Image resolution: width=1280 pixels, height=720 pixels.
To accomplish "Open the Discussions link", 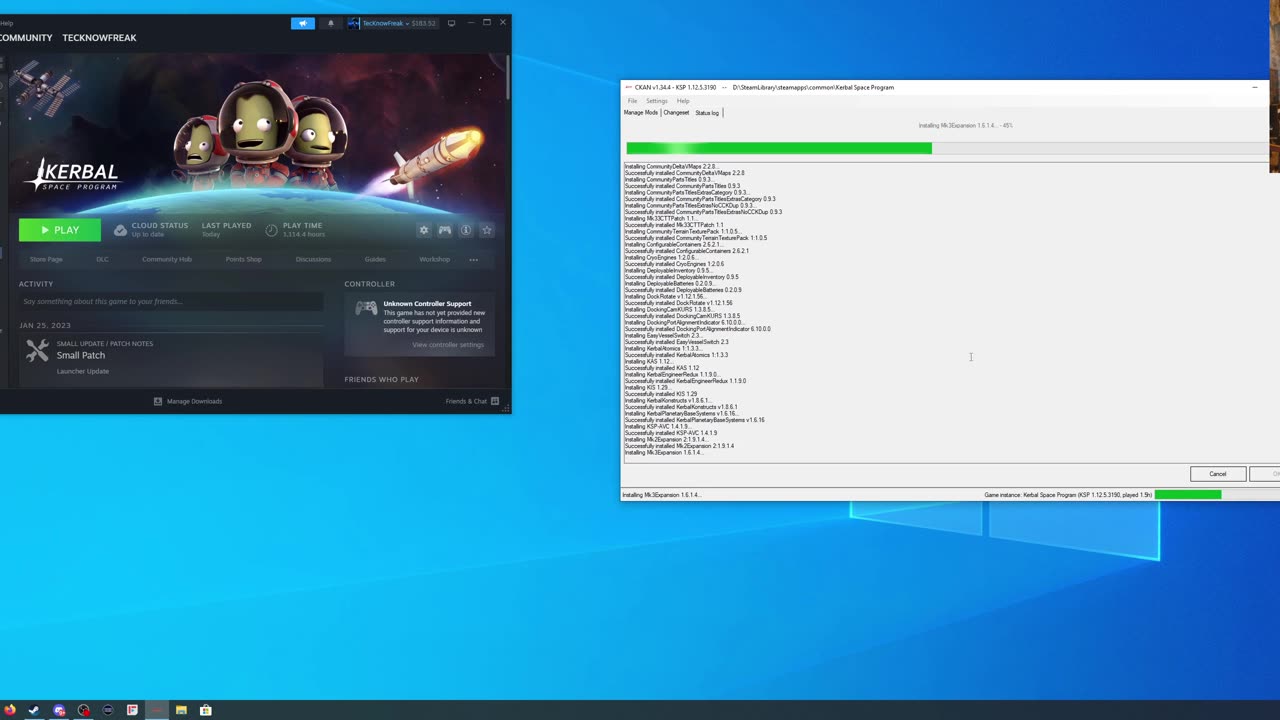I will pyautogui.click(x=313, y=259).
